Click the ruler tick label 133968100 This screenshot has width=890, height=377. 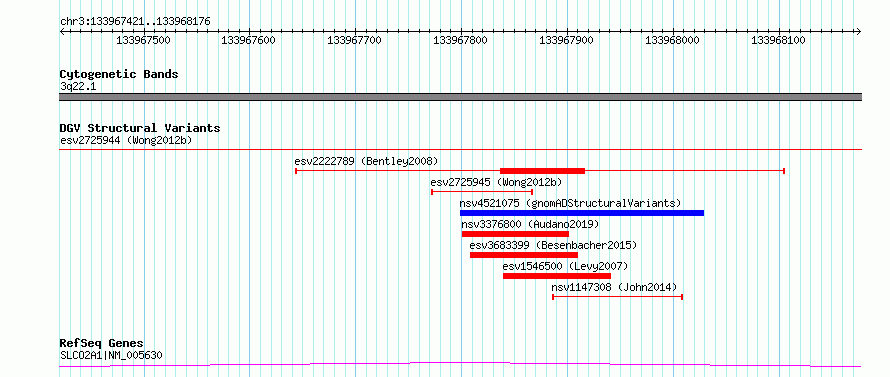[x=778, y=41]
